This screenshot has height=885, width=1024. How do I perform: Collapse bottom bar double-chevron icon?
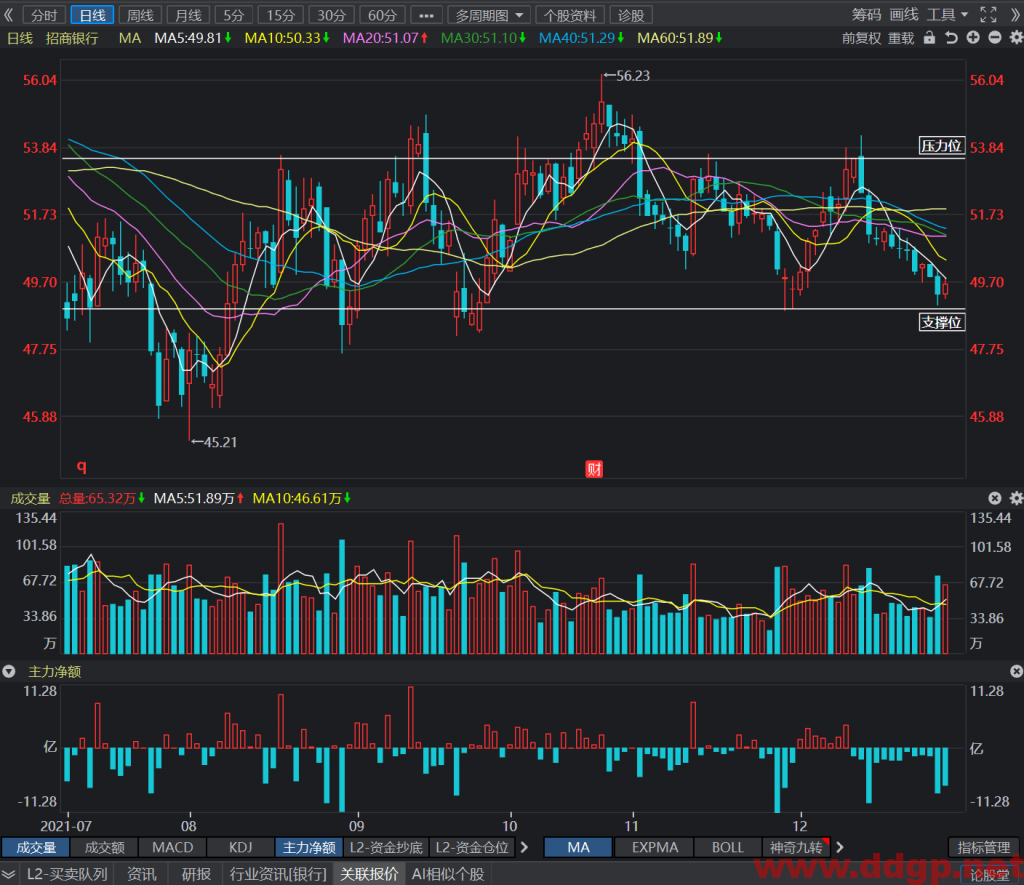8,874
